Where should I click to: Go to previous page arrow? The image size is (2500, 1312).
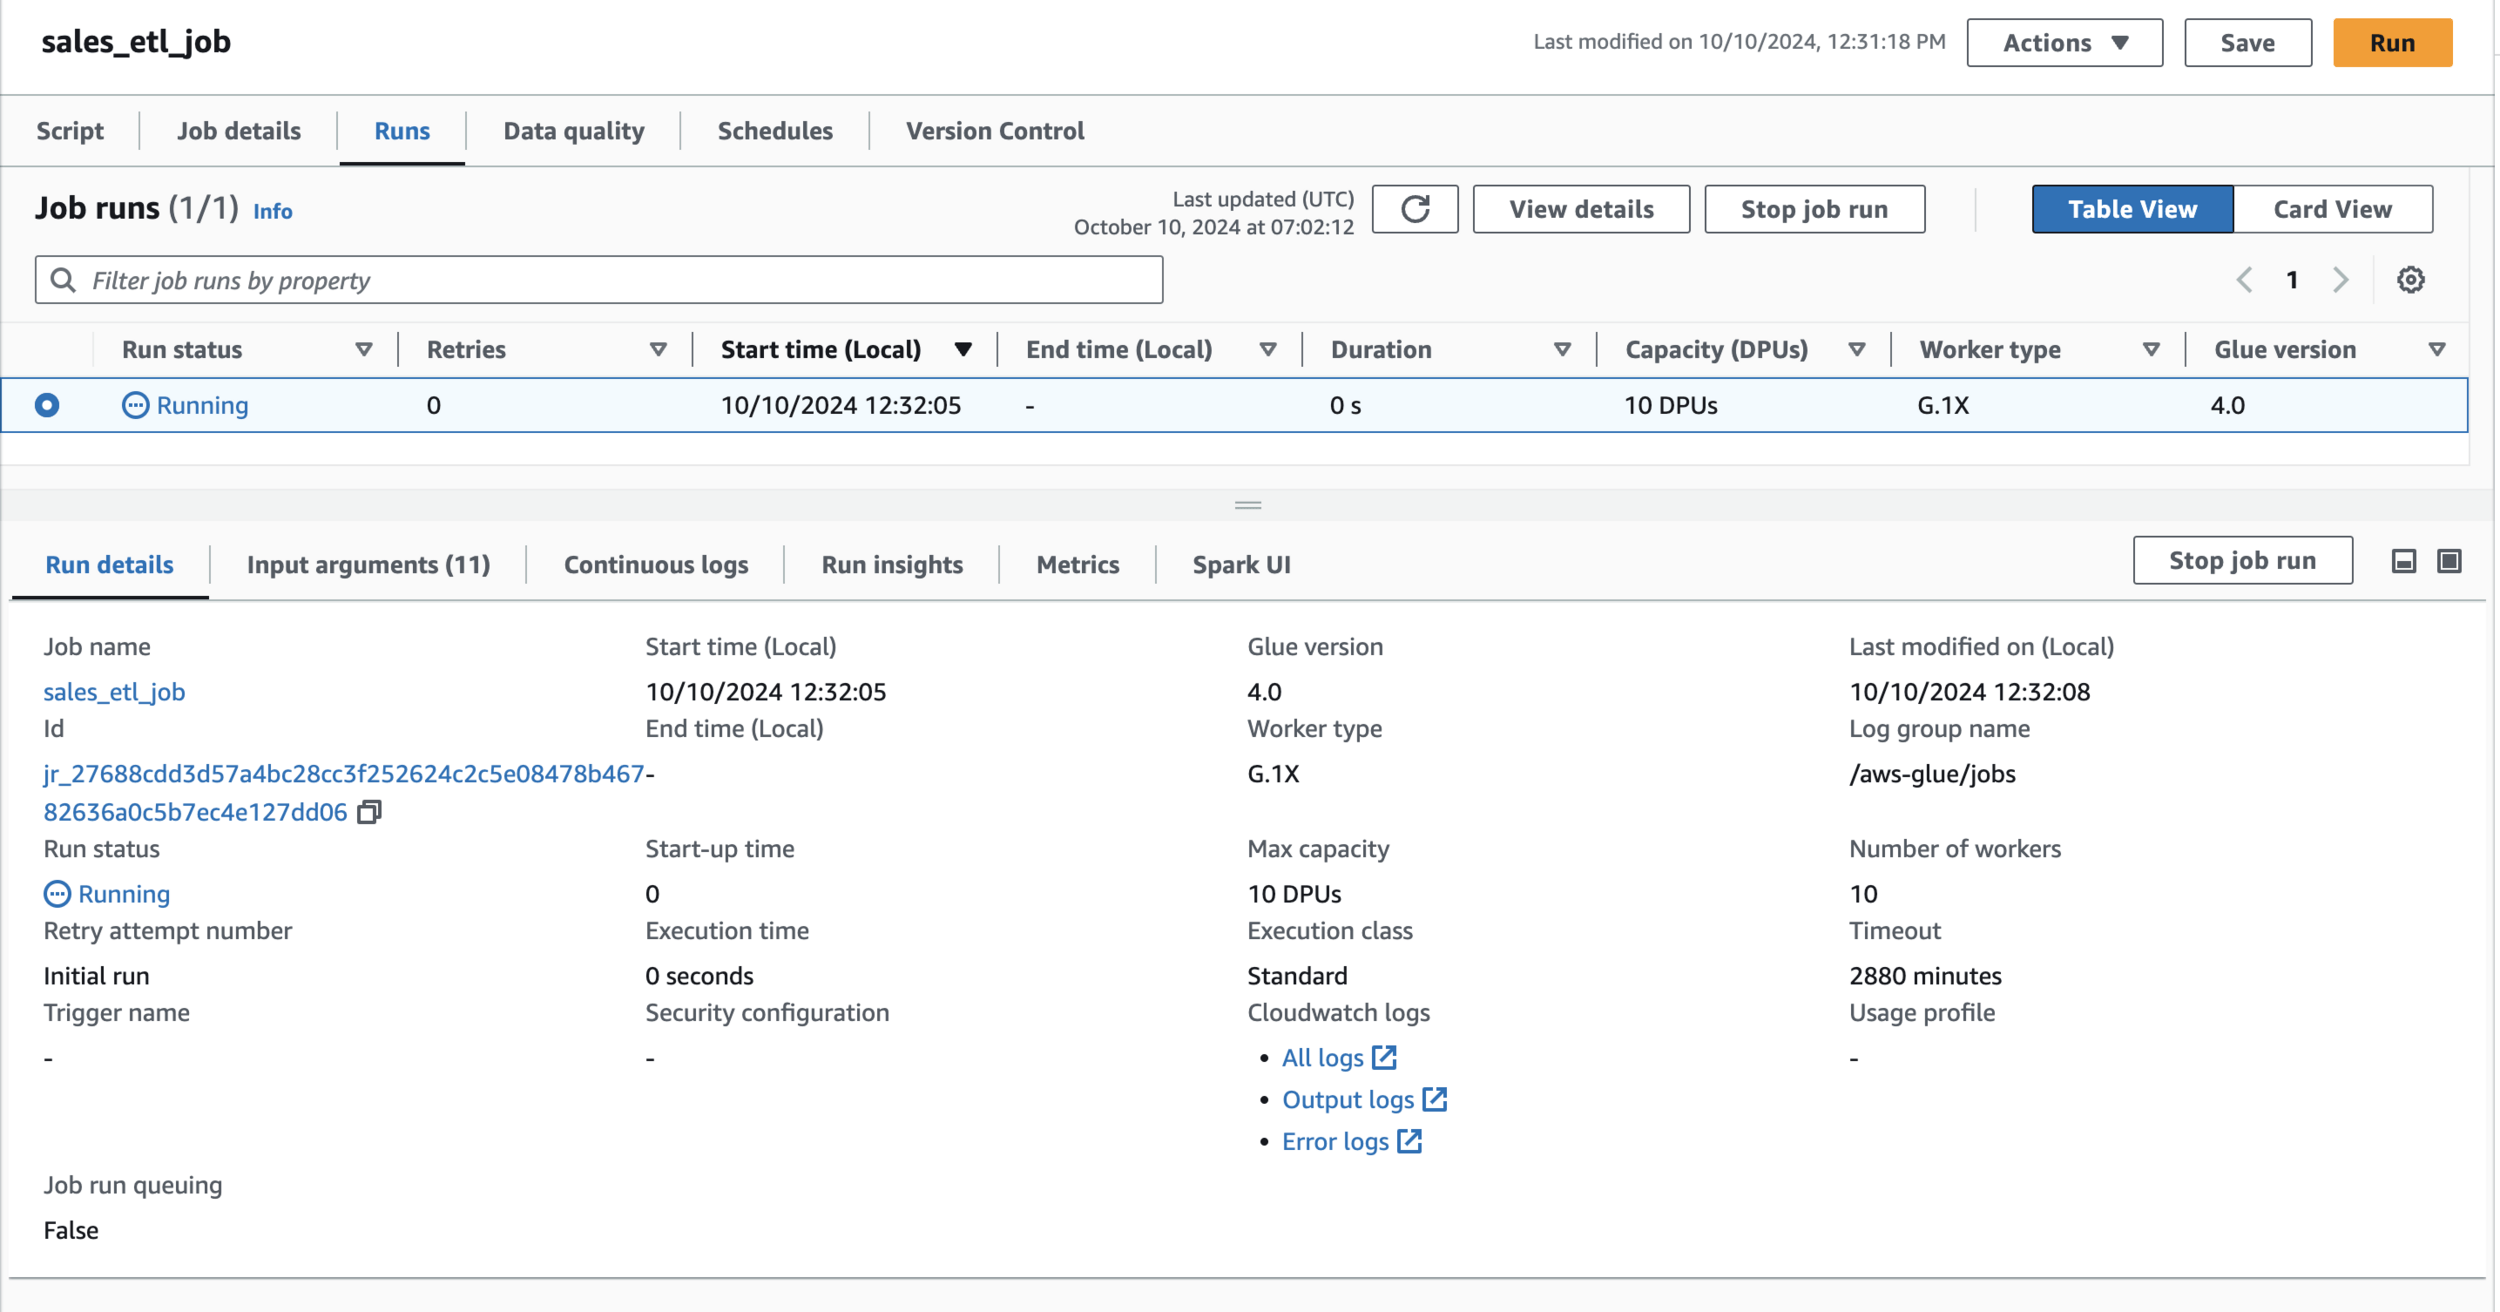pos(2244,280)
